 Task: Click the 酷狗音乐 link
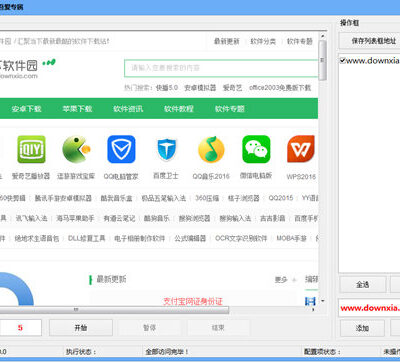pos(157,218)
